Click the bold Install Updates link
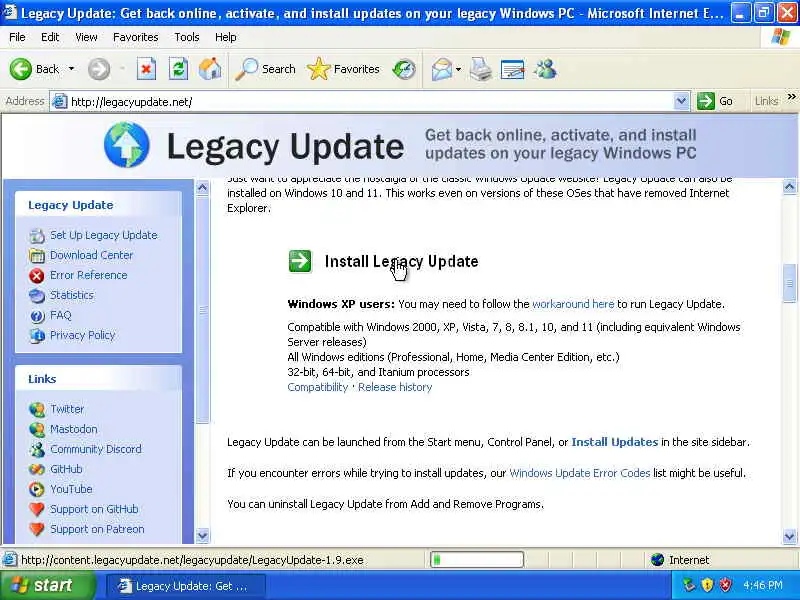 point(615,442)
